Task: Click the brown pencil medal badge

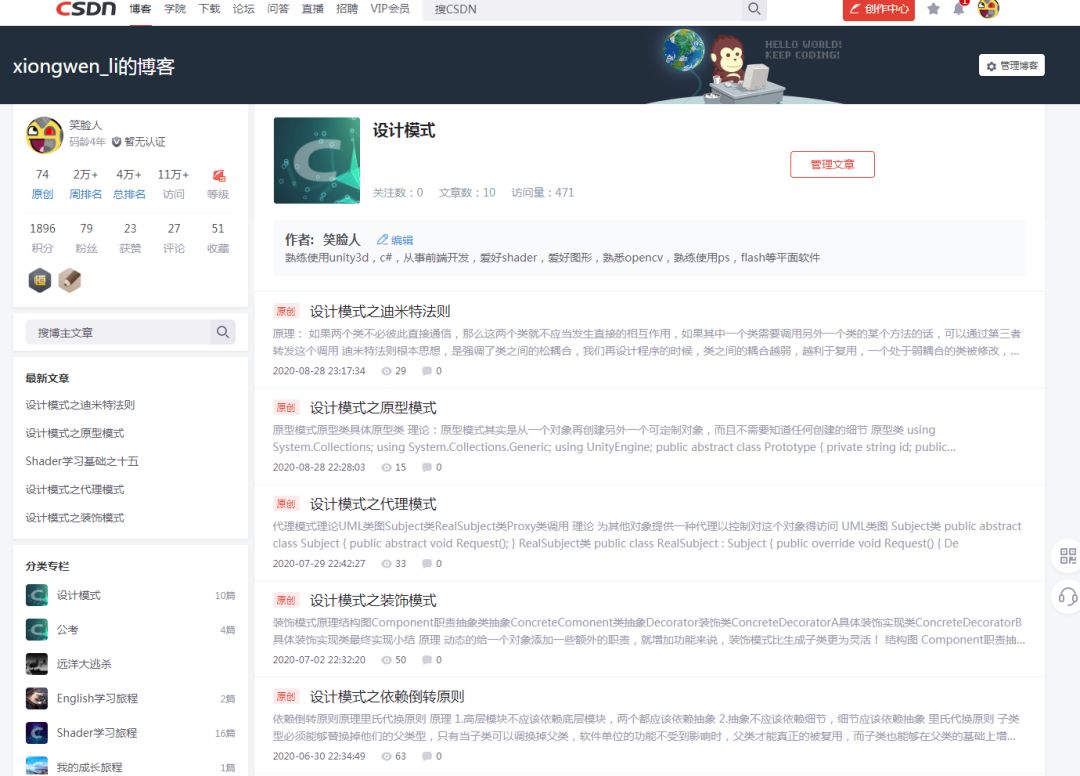Action: (x=70, y=280)
